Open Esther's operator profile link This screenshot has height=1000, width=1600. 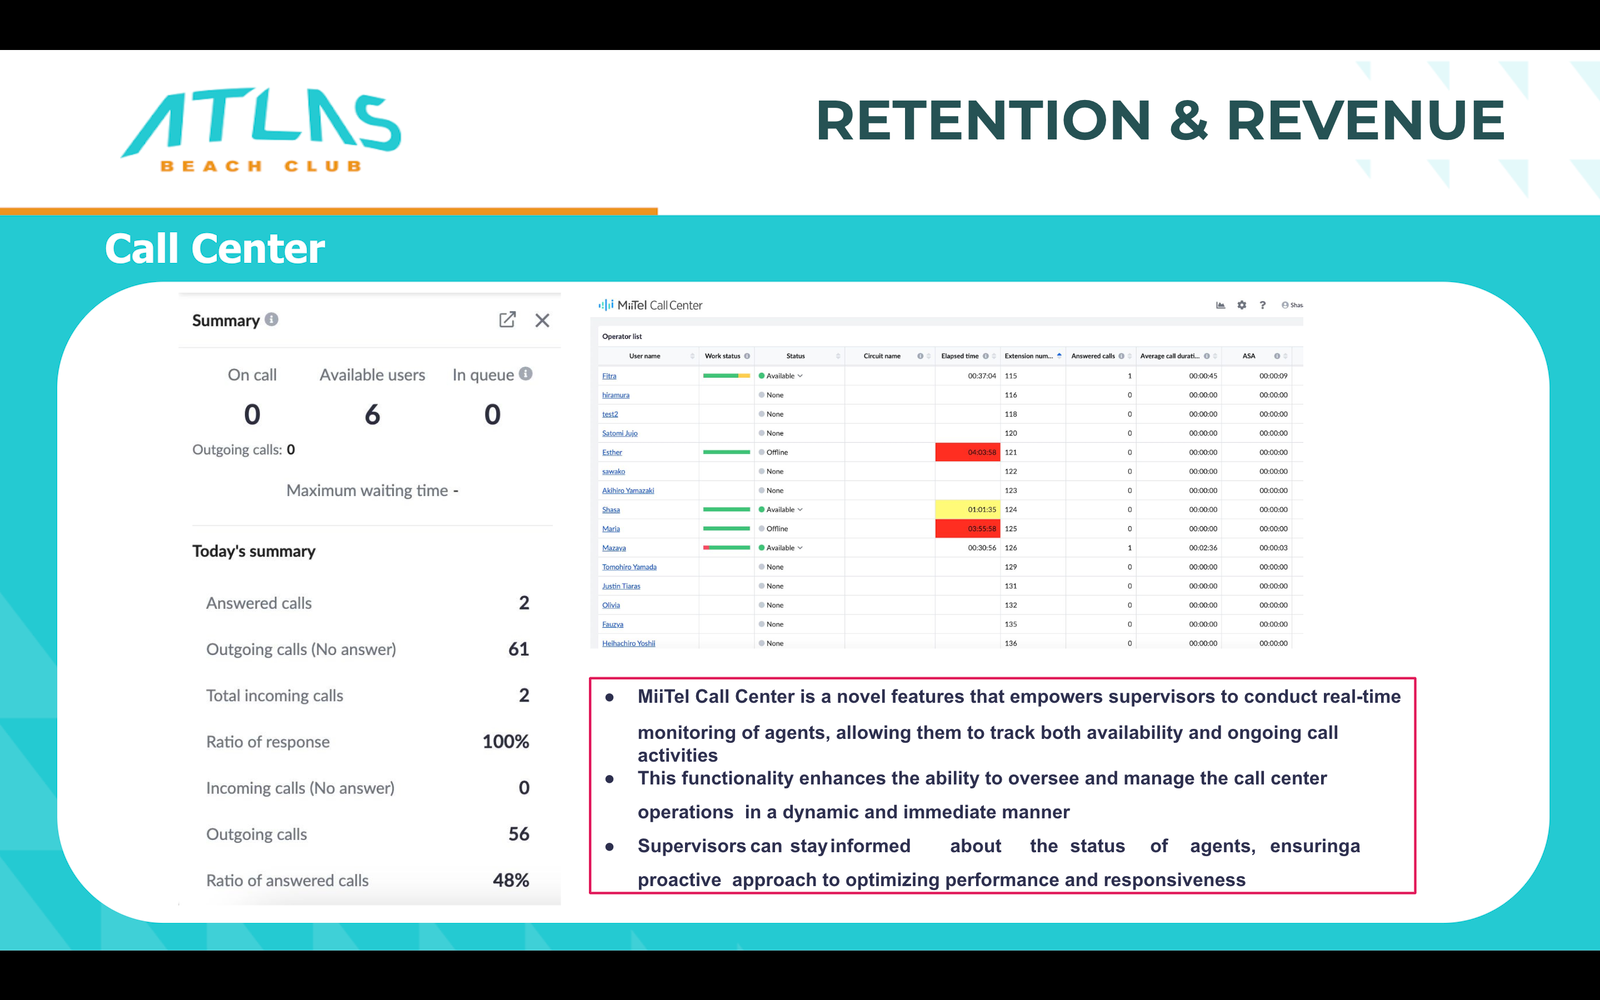[x=612, y=453]
